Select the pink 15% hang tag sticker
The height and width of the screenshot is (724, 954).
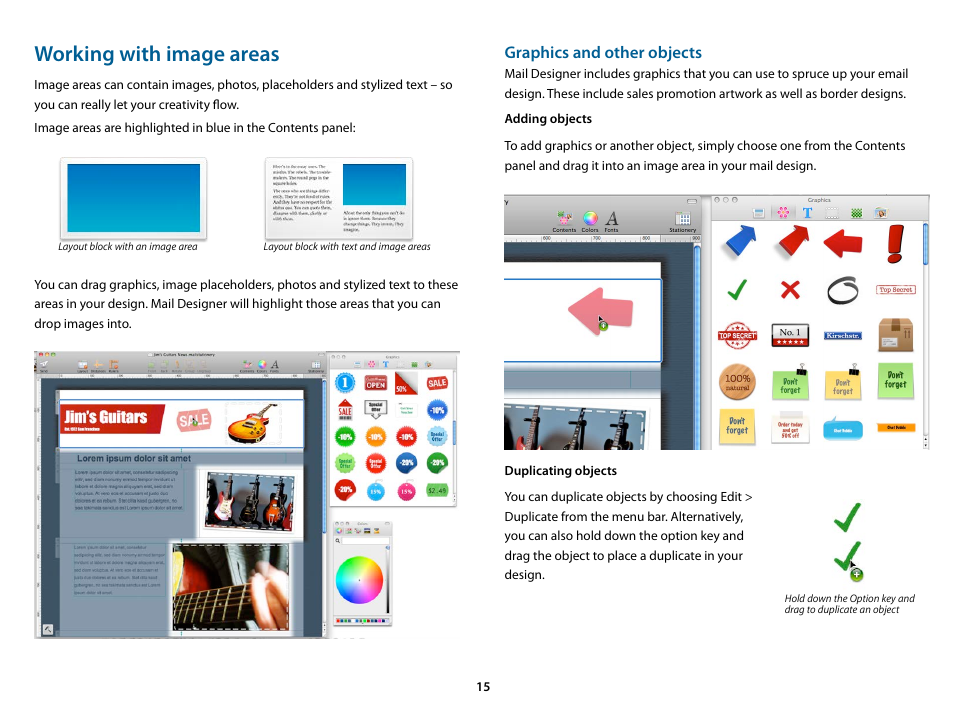pos(406,490)
